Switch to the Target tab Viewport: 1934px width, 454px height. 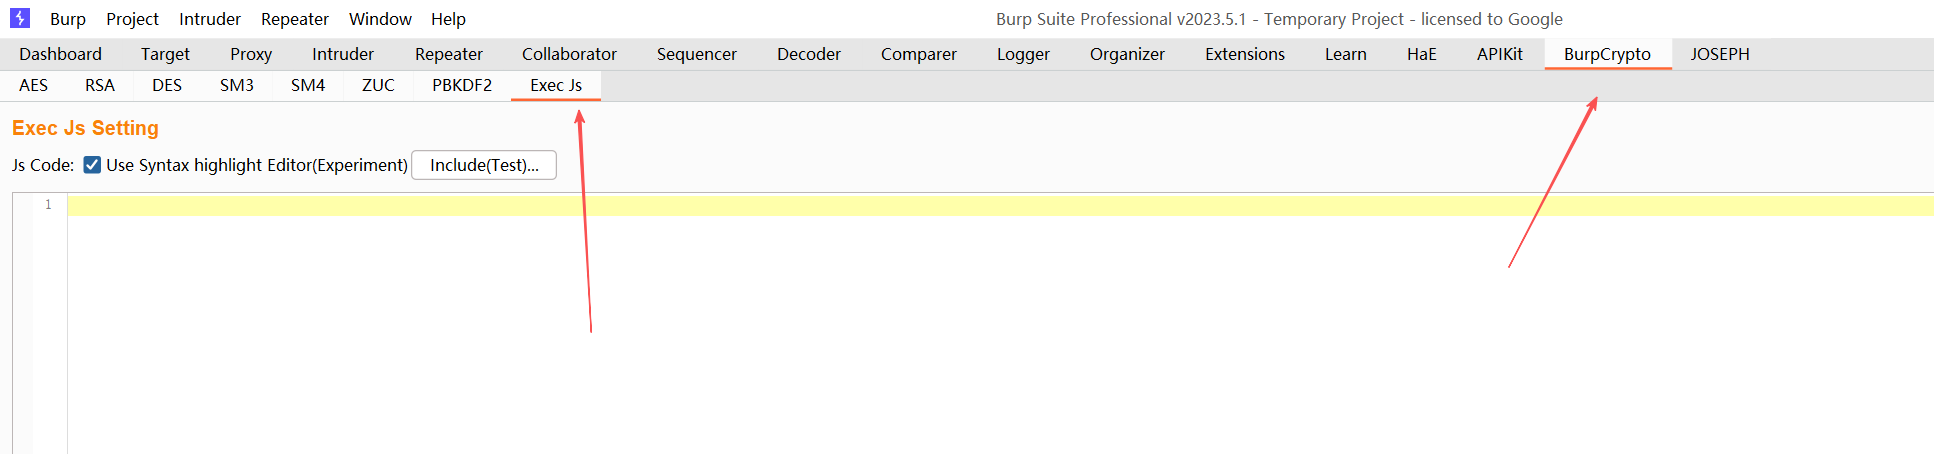tap(165, 54)
